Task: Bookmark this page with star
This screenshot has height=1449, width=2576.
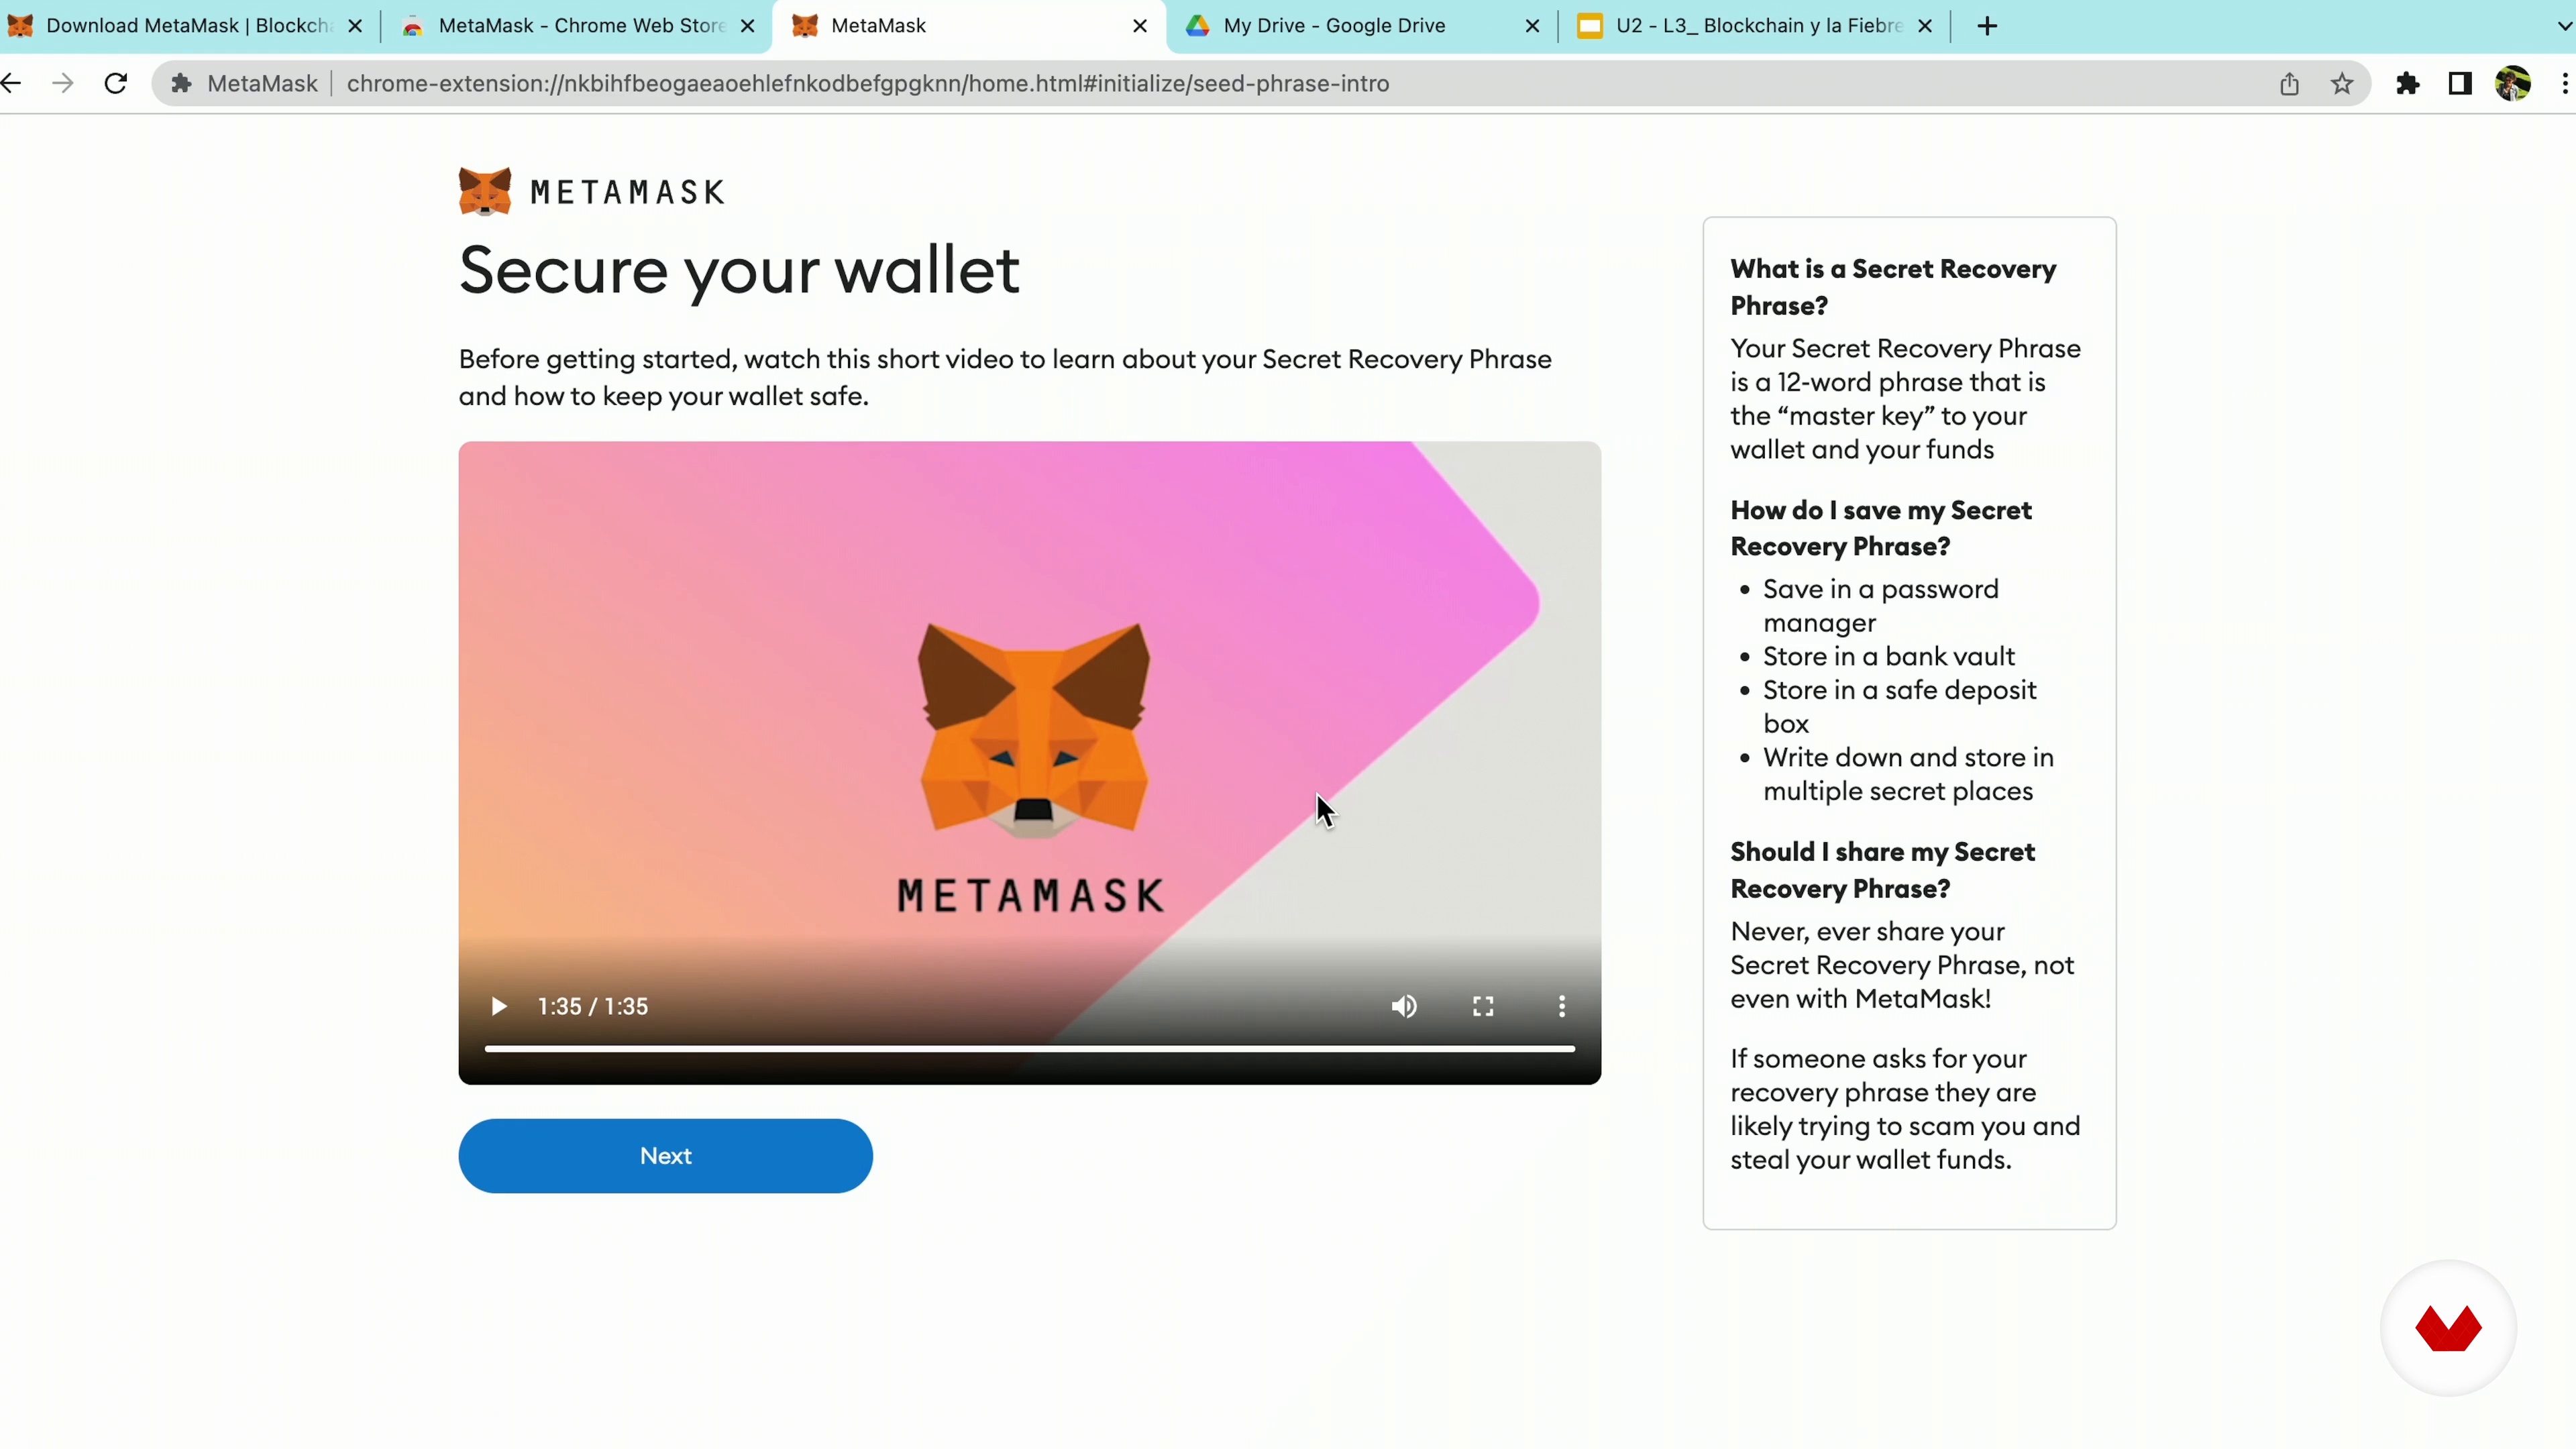Action: [2342, 83]
